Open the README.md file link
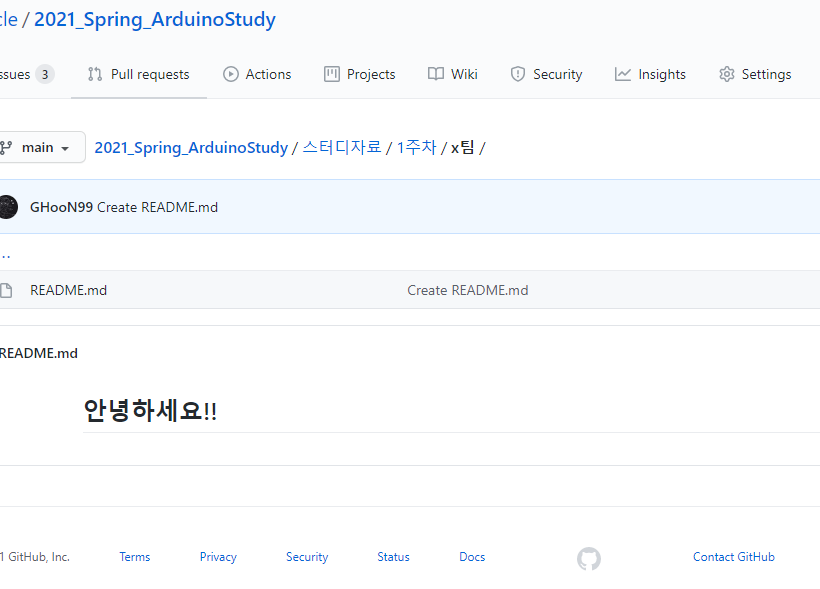Screen dimensions: 820x589 click(x=68, y=289)
